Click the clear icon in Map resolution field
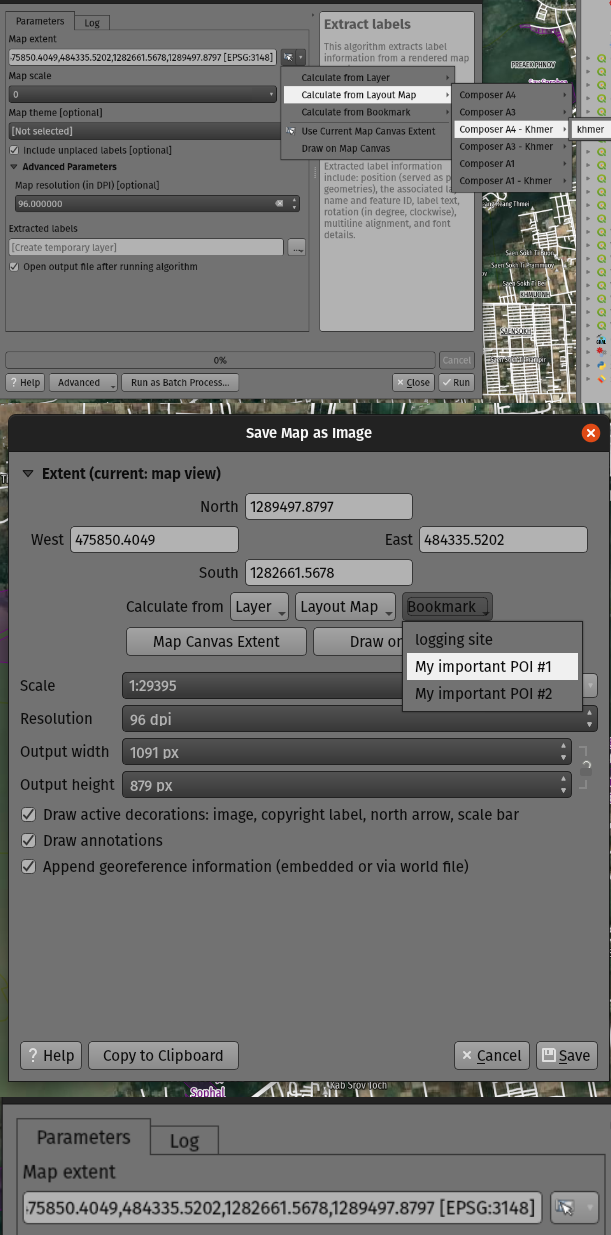 279,204
